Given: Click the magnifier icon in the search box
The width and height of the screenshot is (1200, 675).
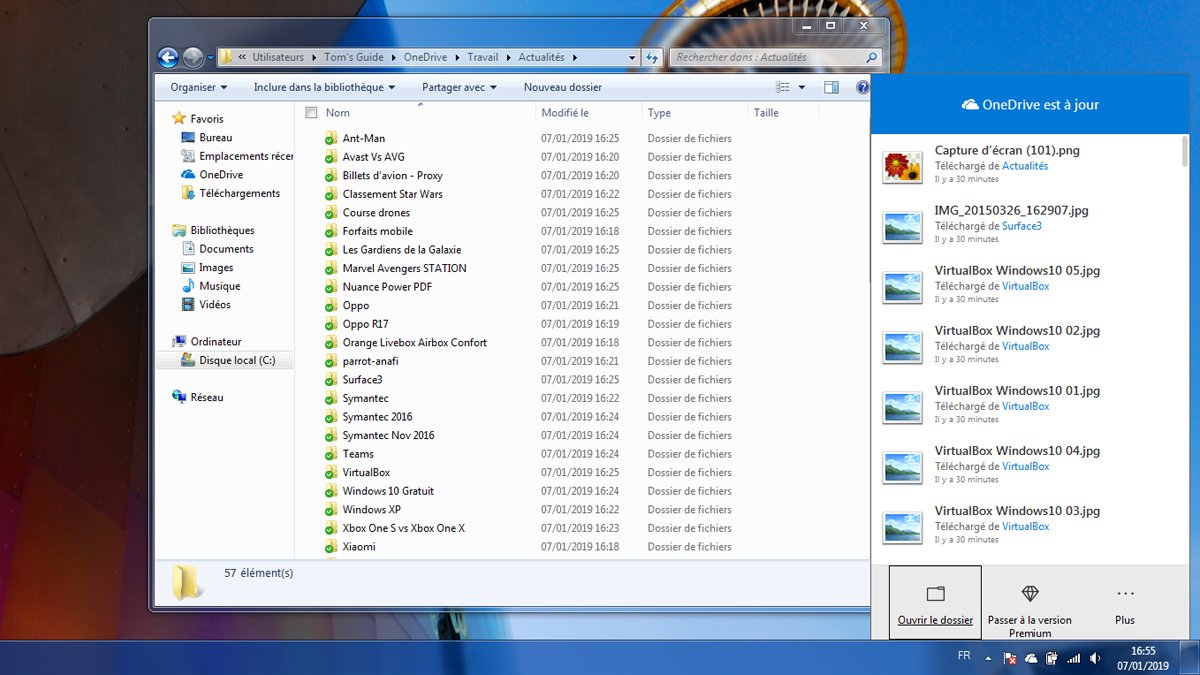Looking at the screenshot, I should click(x=872, y=58).
